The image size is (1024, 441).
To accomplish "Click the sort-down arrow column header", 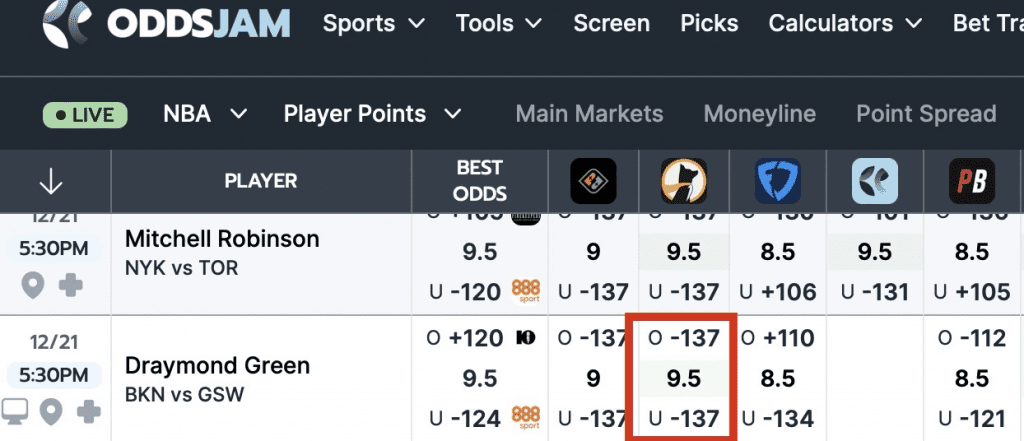I will click(50, 181).
